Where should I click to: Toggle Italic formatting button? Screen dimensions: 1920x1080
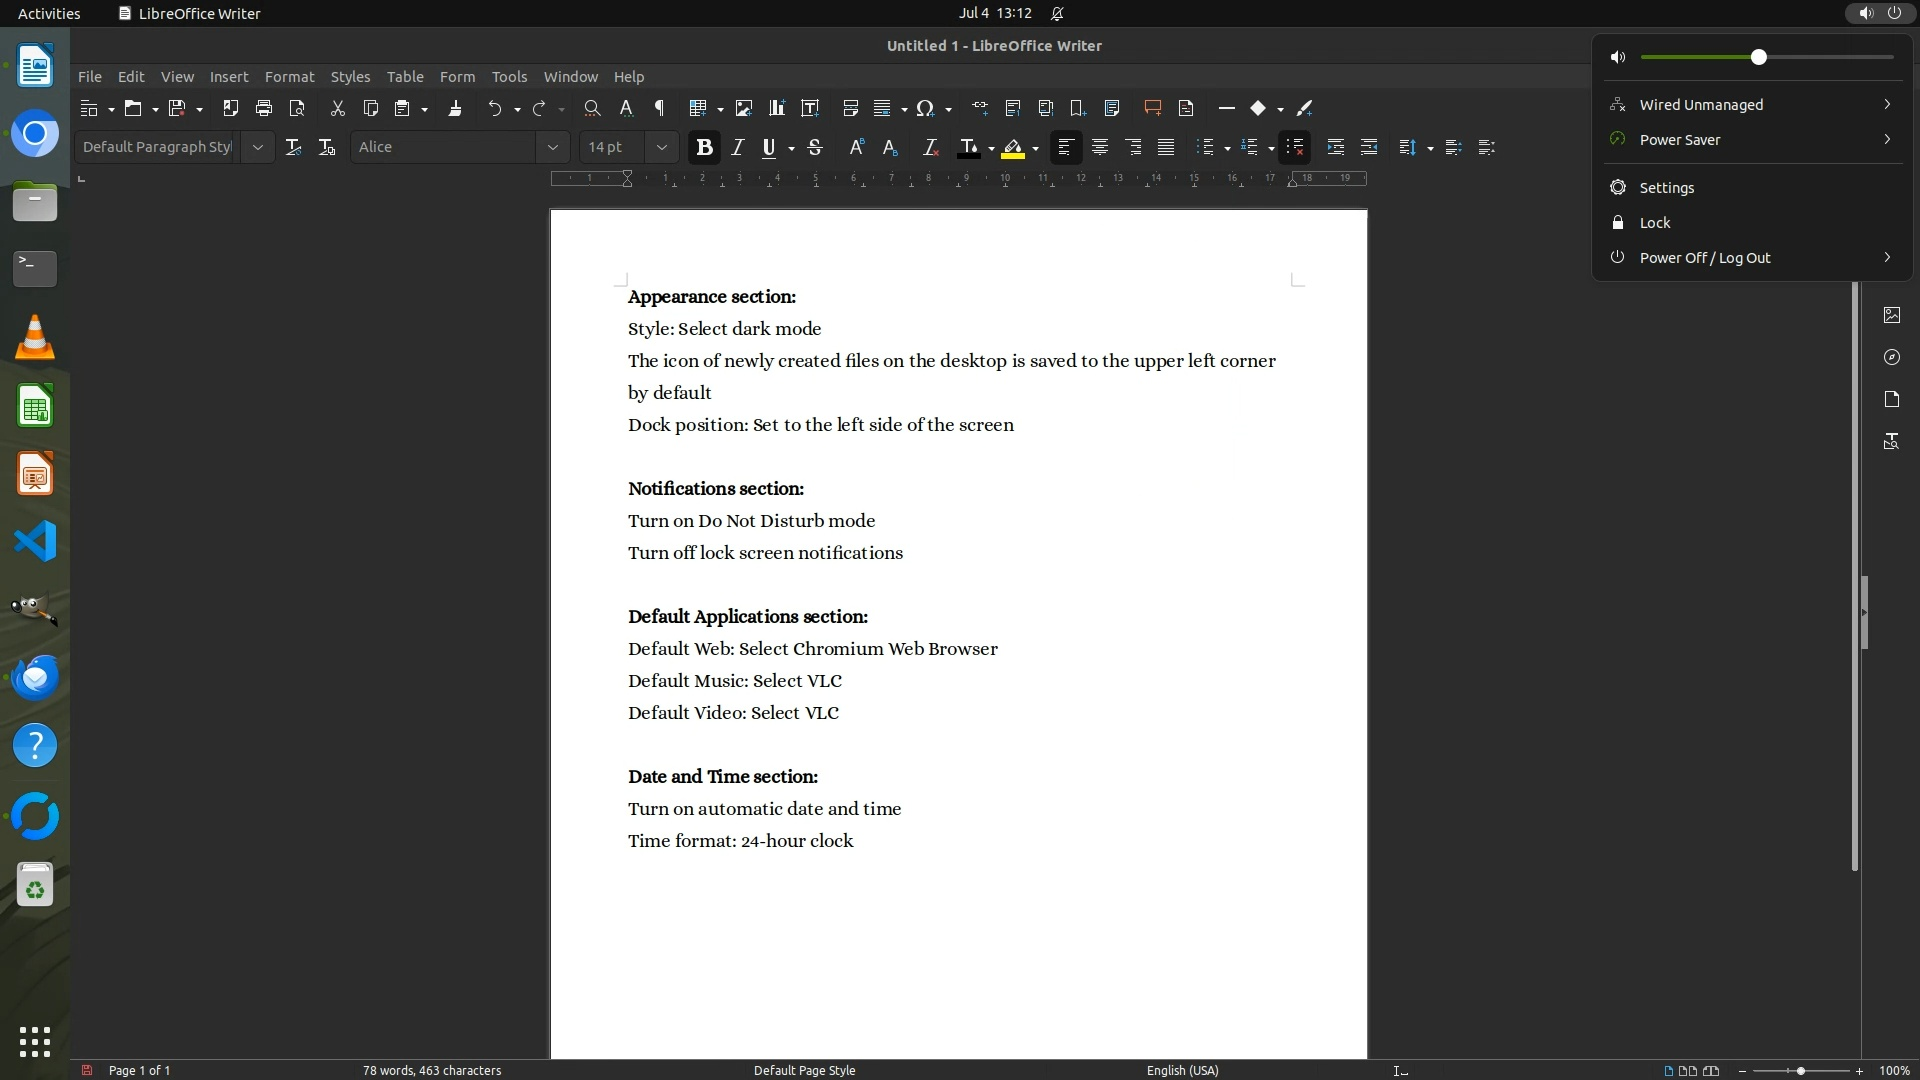click(x=737, y=147)
